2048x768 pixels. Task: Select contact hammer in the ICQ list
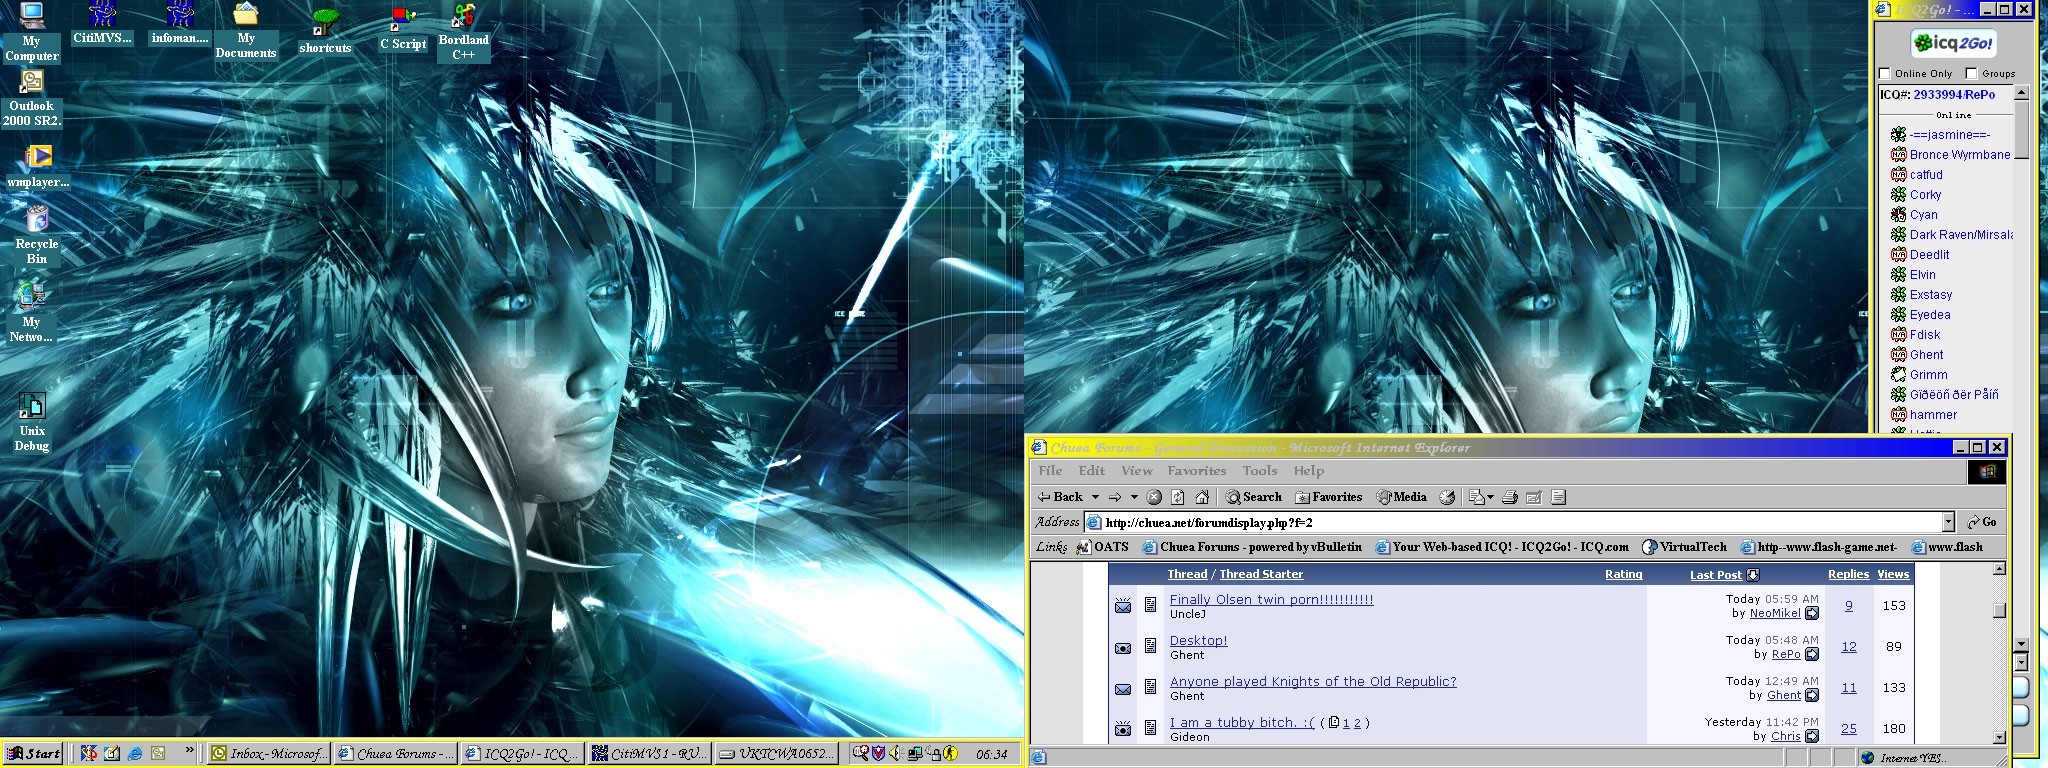[x=1933, y=415]
